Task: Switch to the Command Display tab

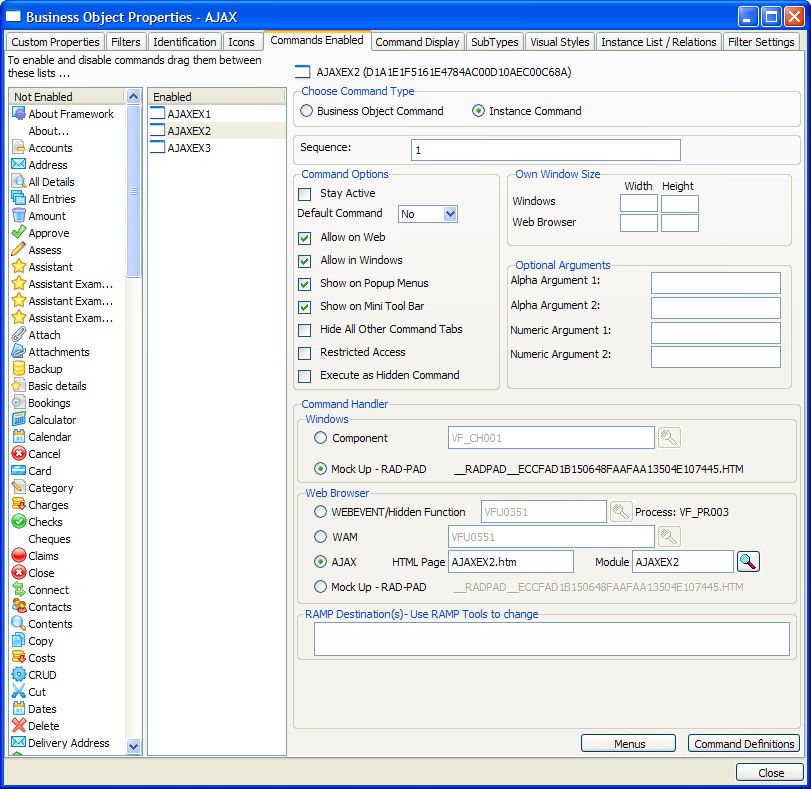Action: tap(417, 42)
